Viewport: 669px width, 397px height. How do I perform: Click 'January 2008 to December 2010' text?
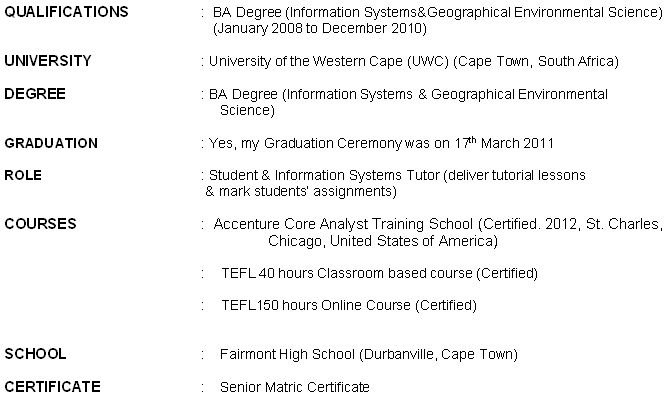tap(320, 29)
